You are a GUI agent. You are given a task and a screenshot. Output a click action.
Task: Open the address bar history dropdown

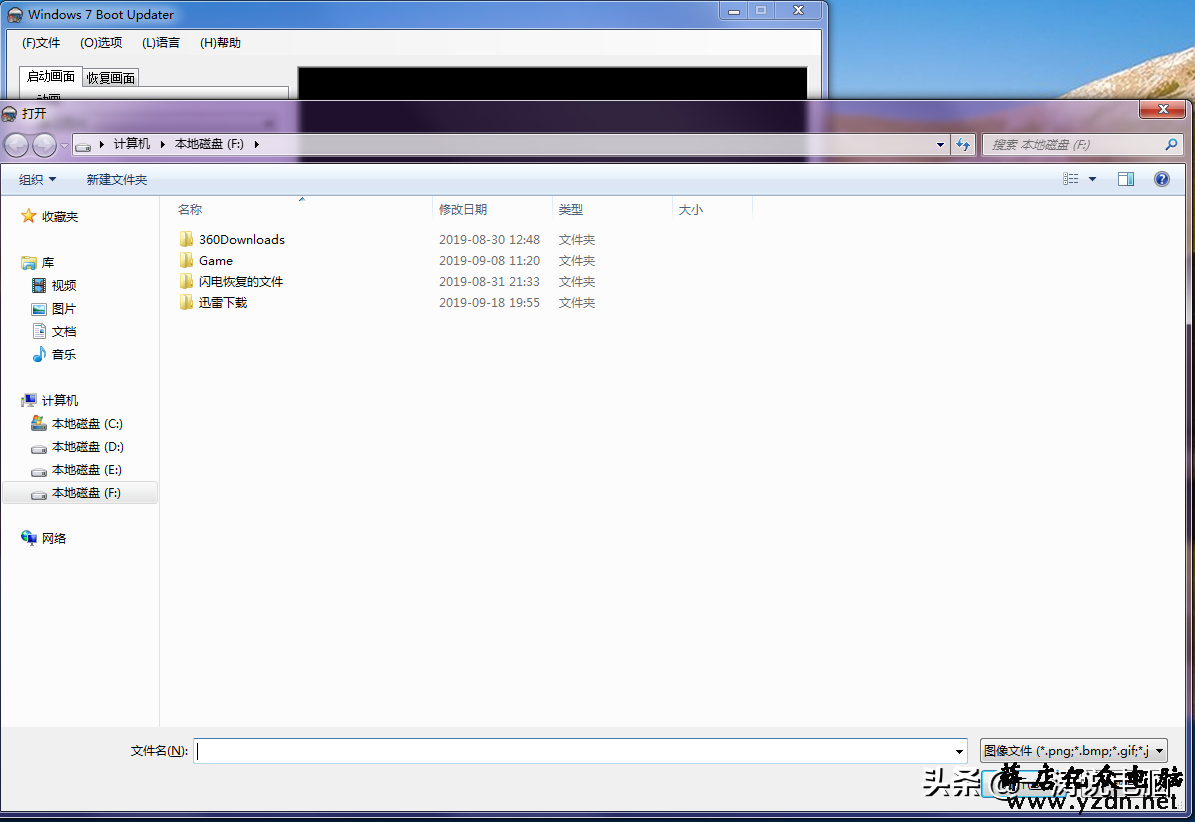(x=940, y=145)
